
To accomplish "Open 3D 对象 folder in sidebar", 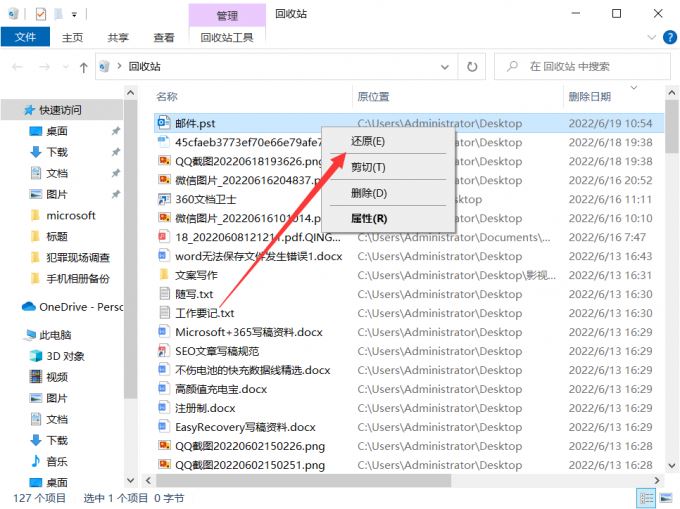I will [57, 356].
